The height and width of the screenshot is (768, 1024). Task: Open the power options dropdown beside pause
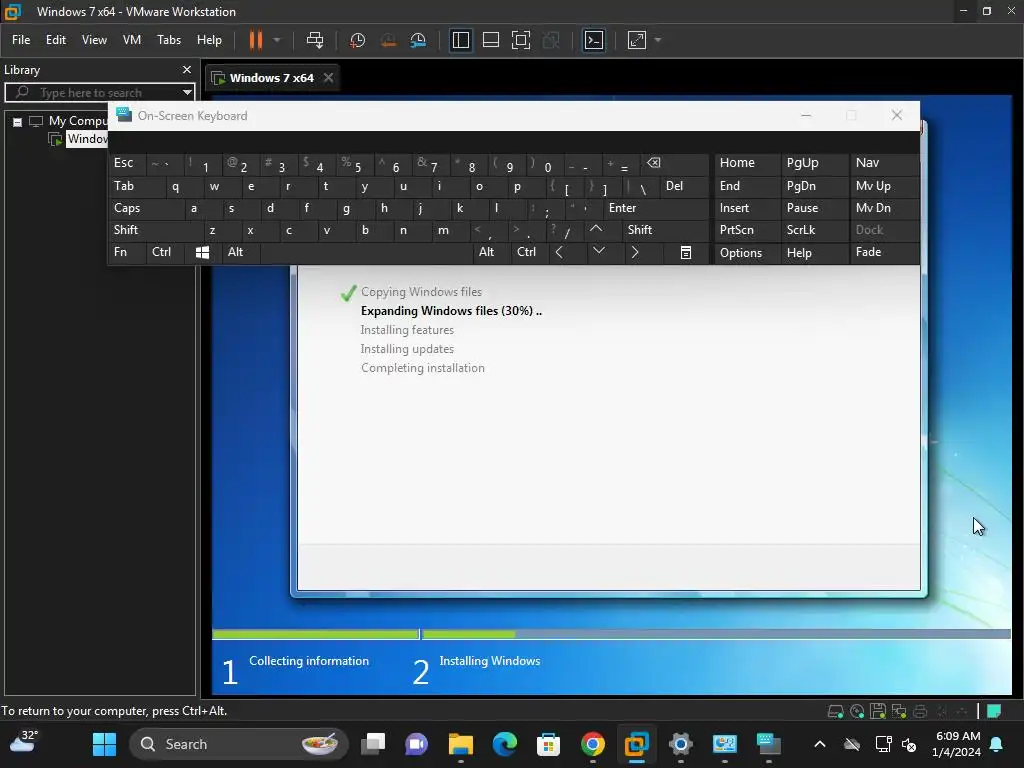(x=277, y=40)
